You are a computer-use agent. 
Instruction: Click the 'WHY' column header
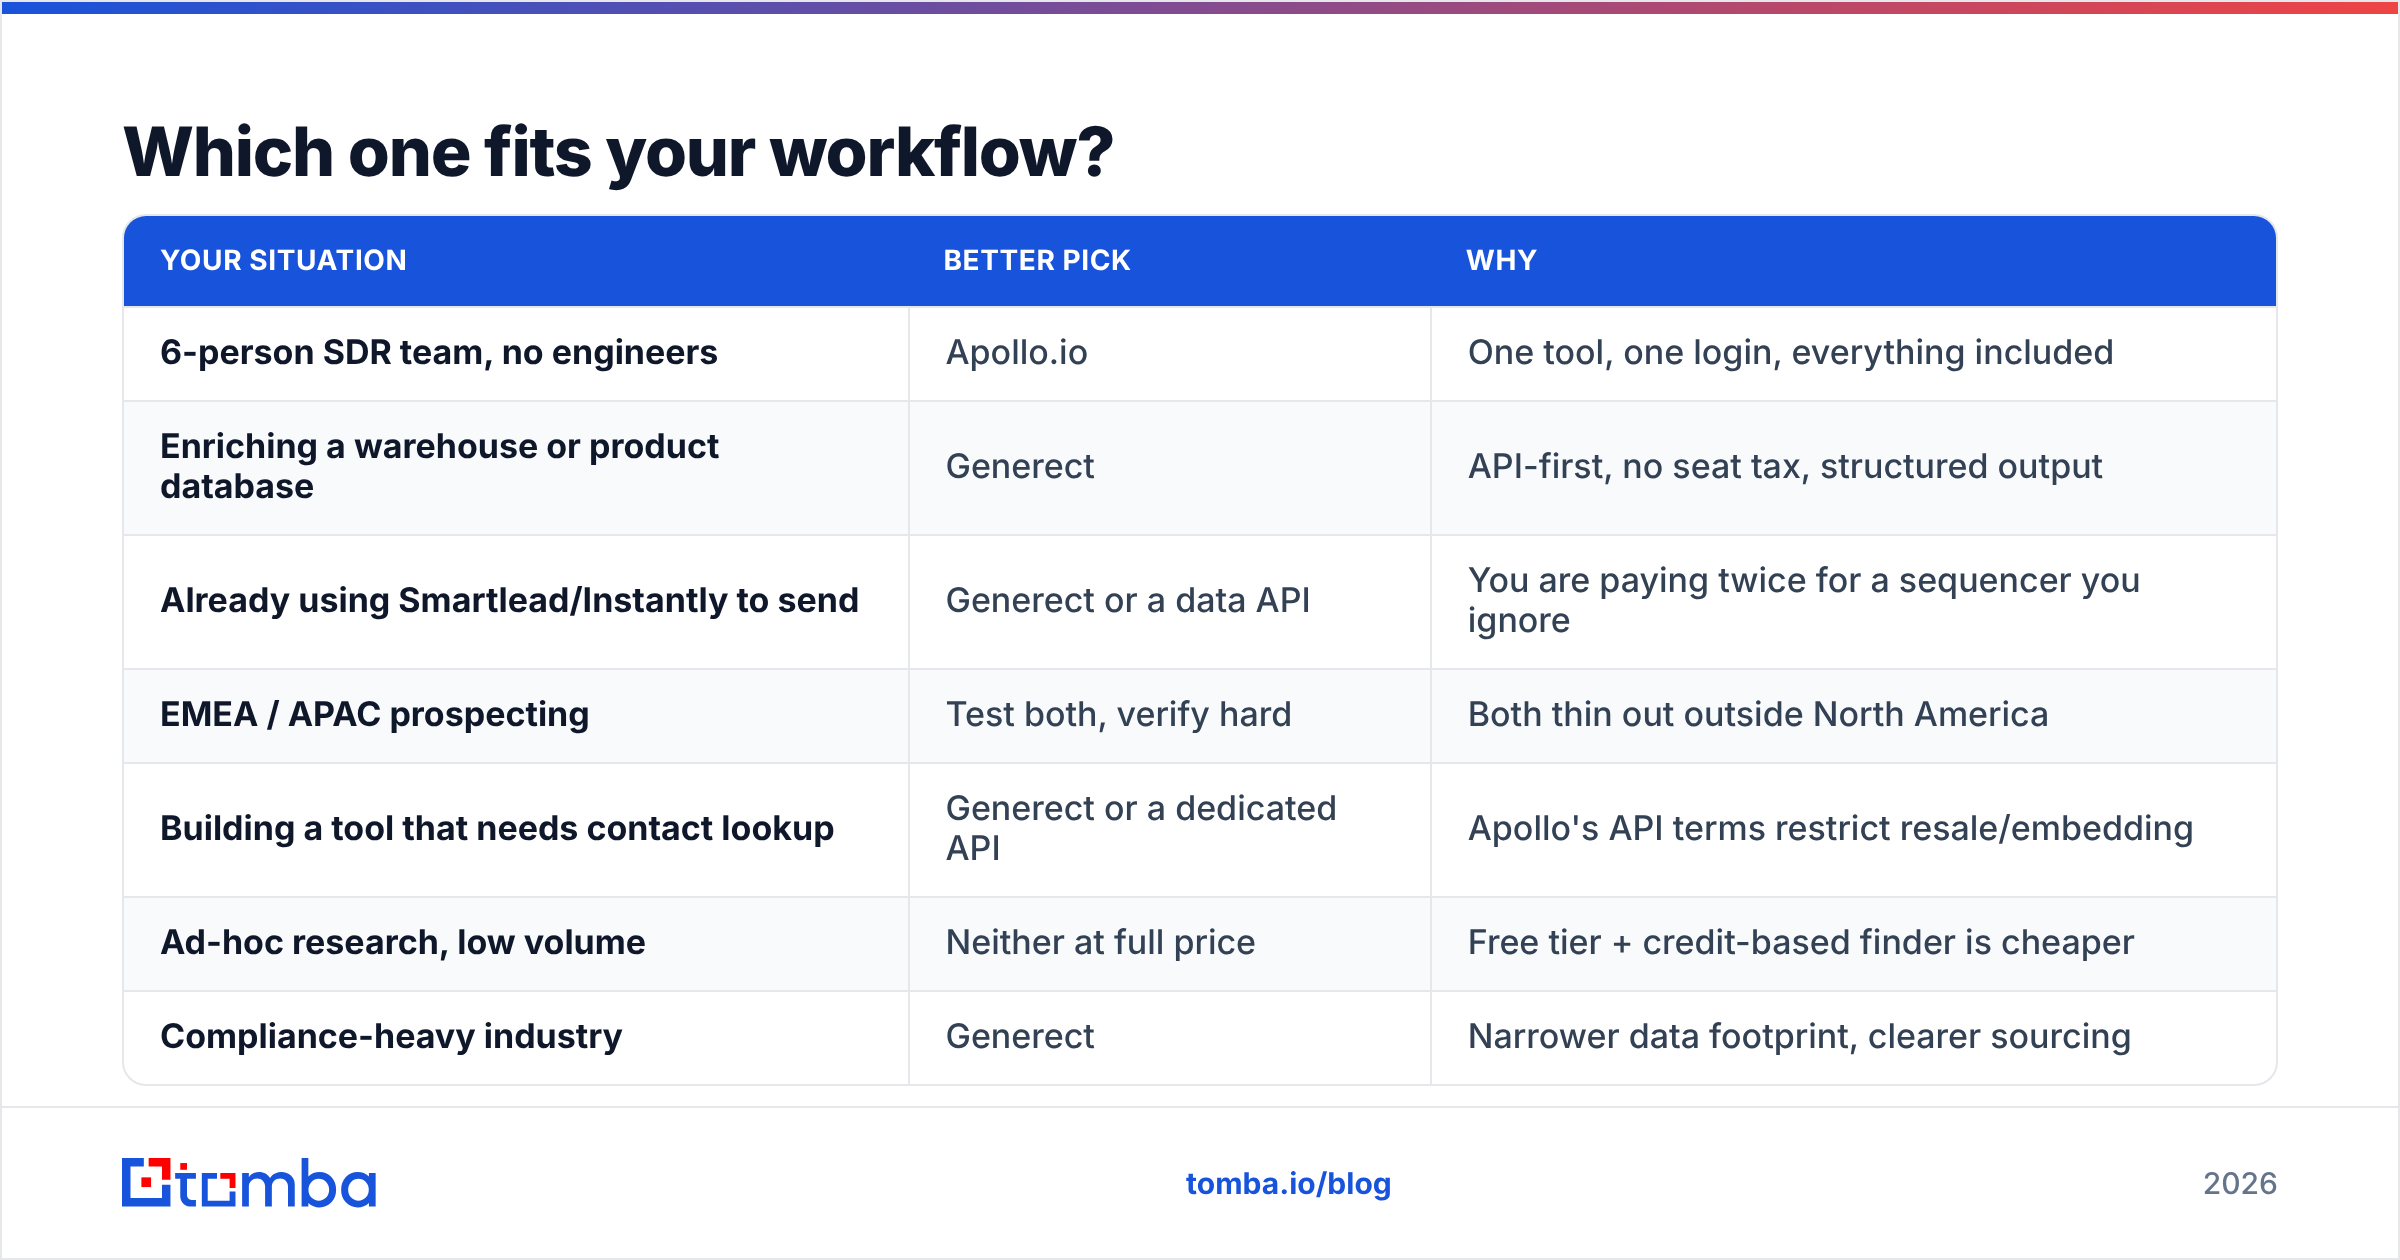tap(1502, 260)
